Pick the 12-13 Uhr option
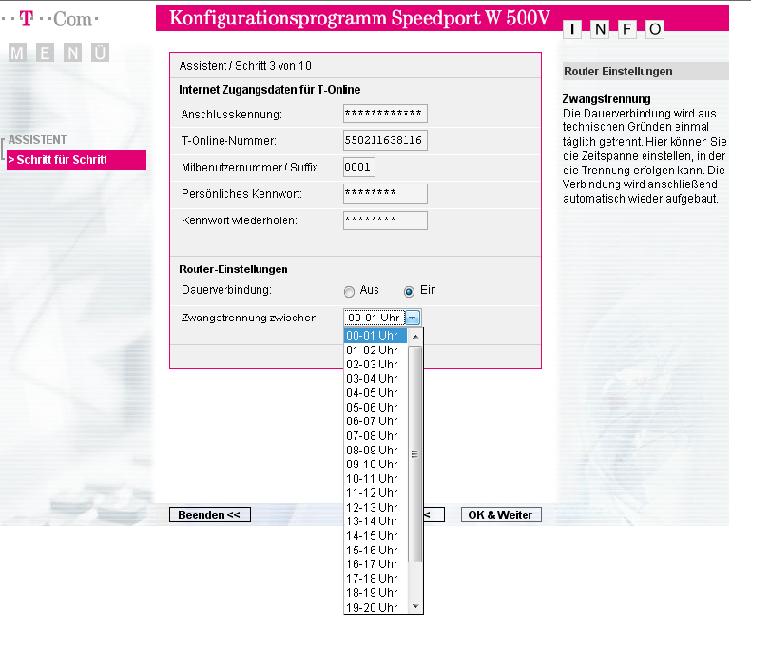The height and width of the screenshot is (653, 760). tap(375, 507)
